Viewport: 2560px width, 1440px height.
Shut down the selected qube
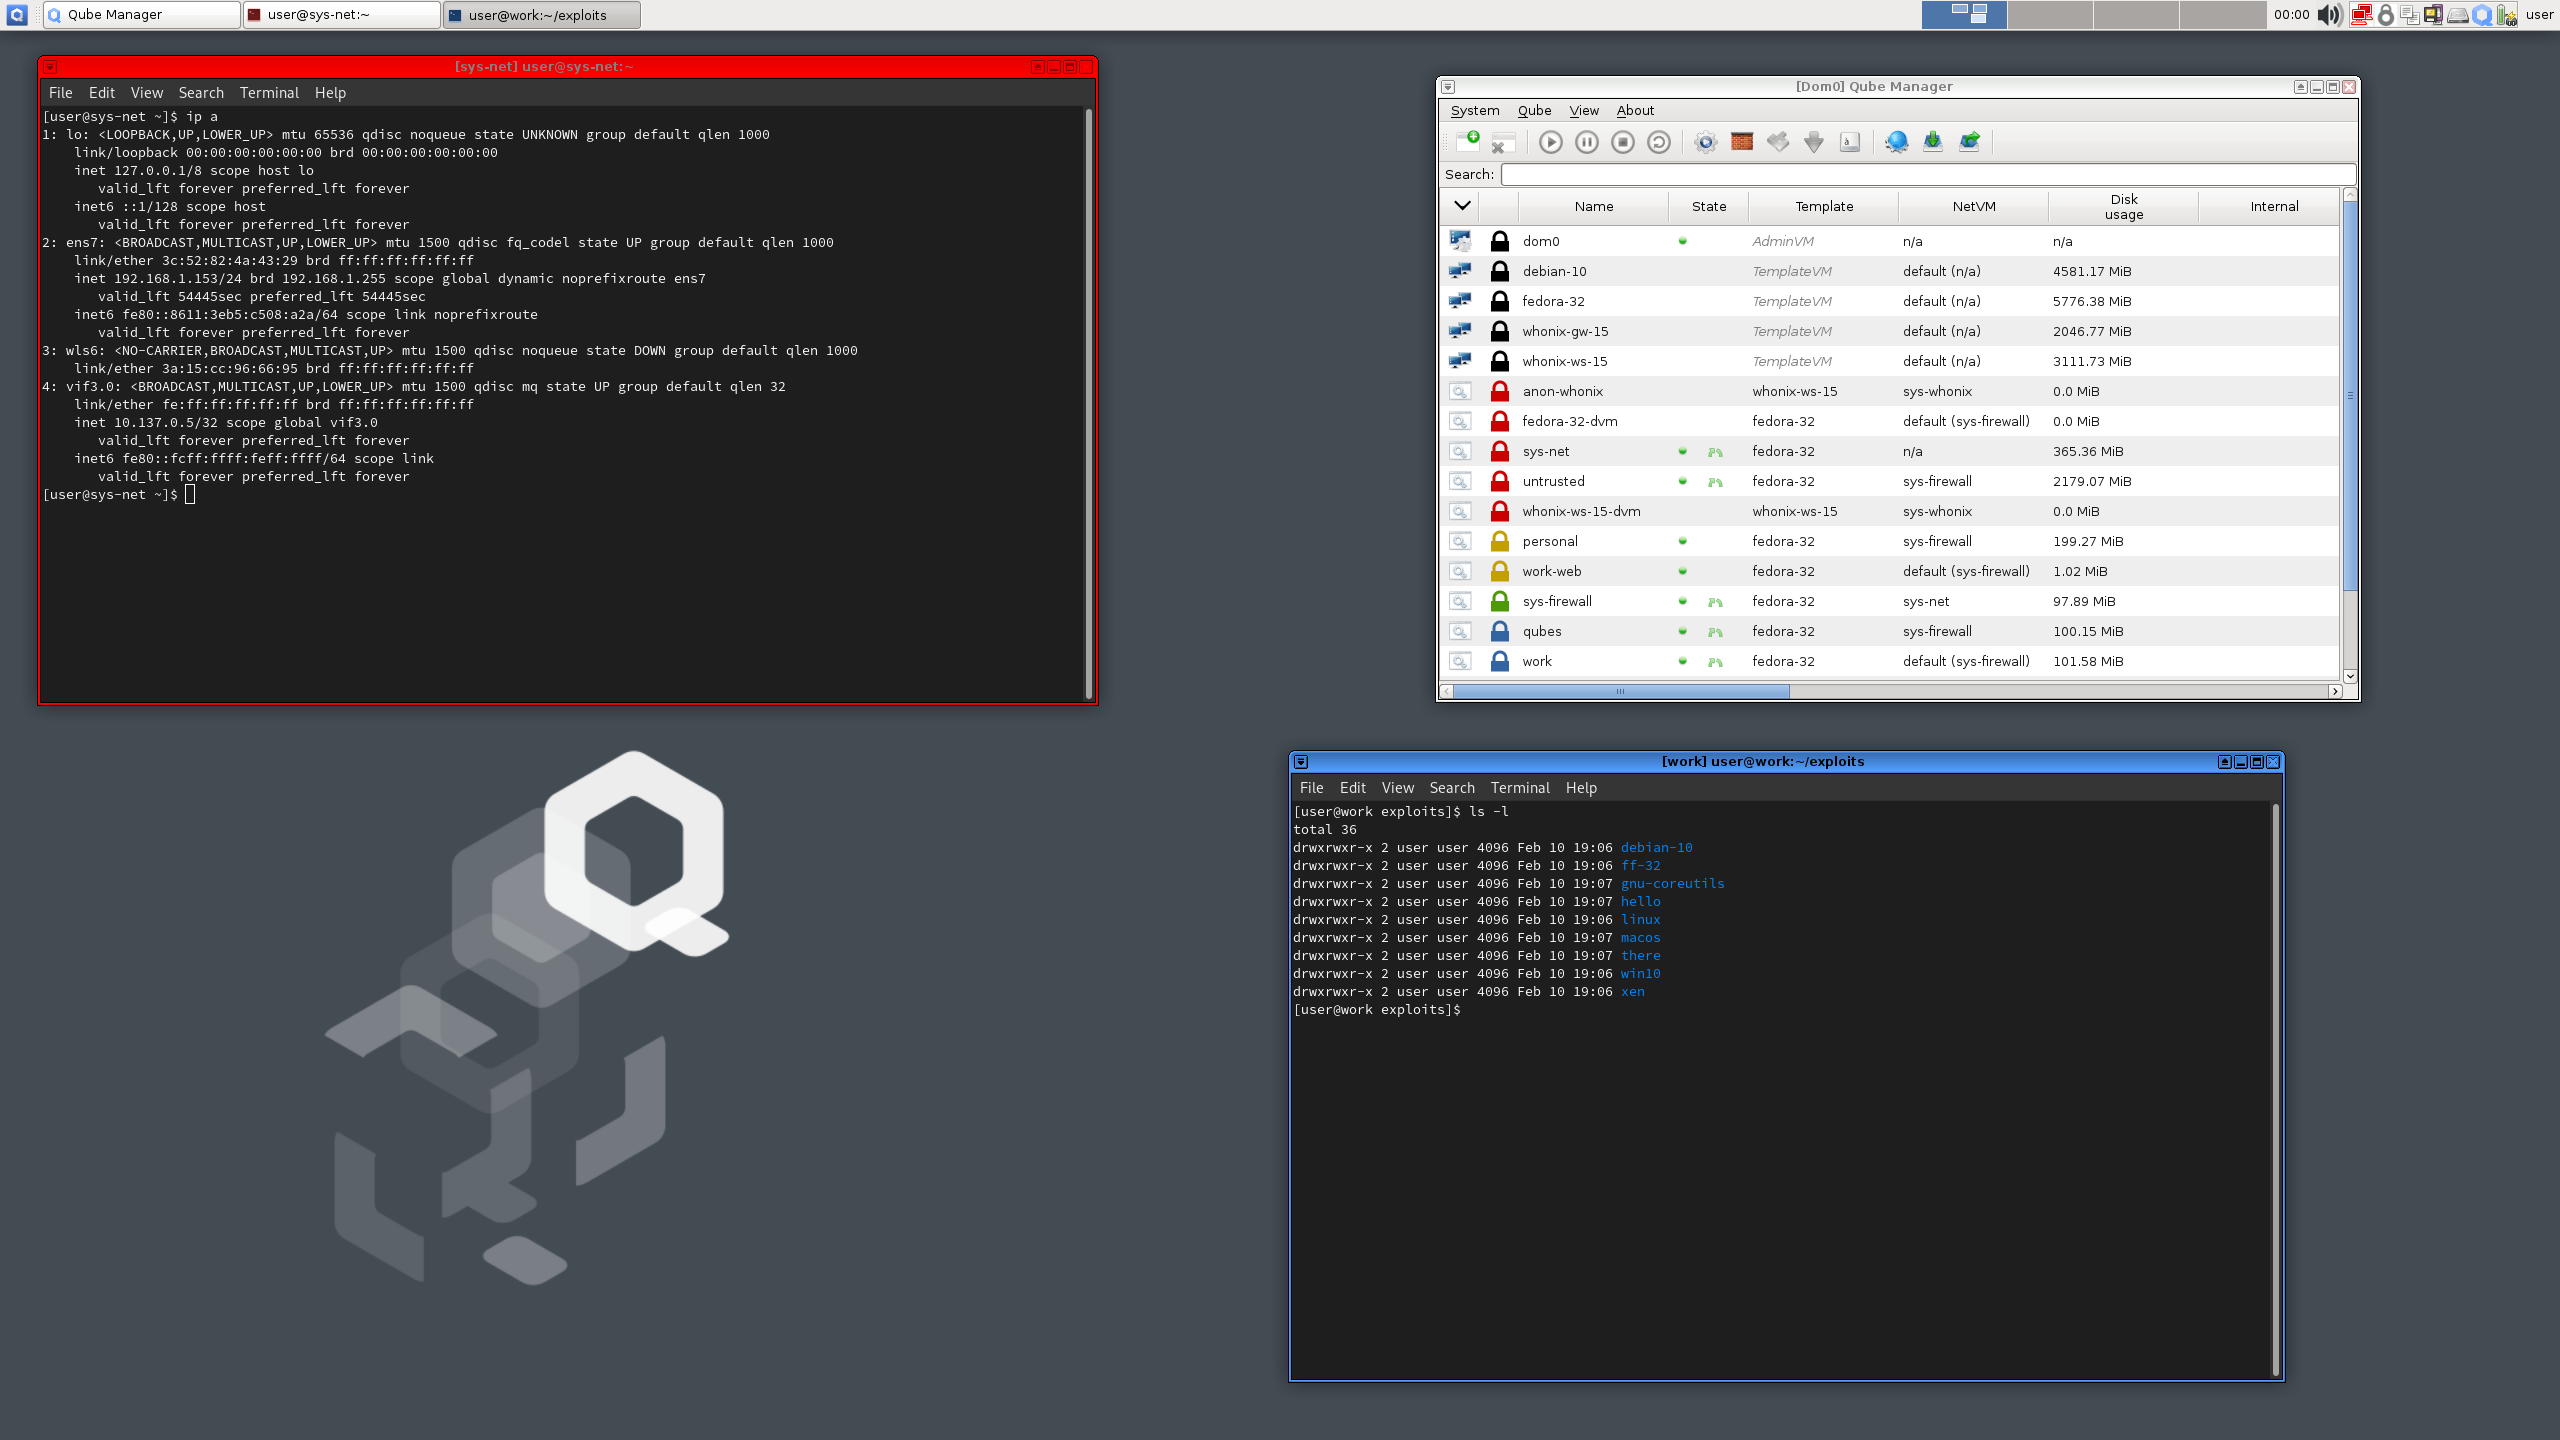pyautogui.click(x=1622, y=142)
